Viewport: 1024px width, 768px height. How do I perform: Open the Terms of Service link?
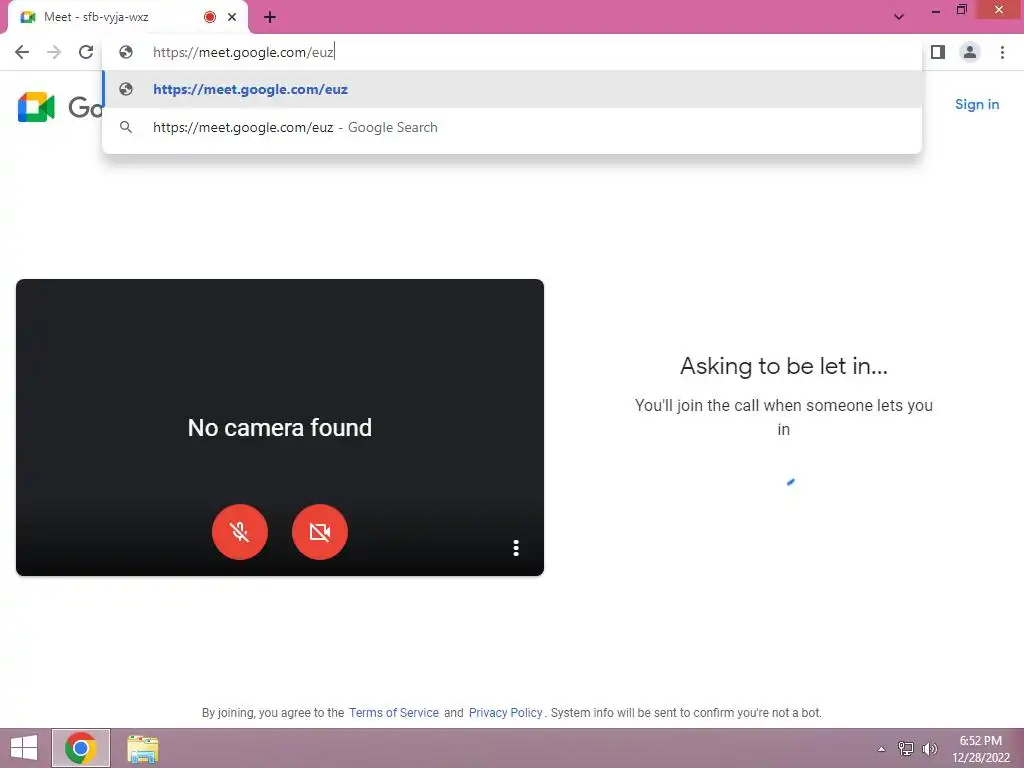click(x=394, y=712)
